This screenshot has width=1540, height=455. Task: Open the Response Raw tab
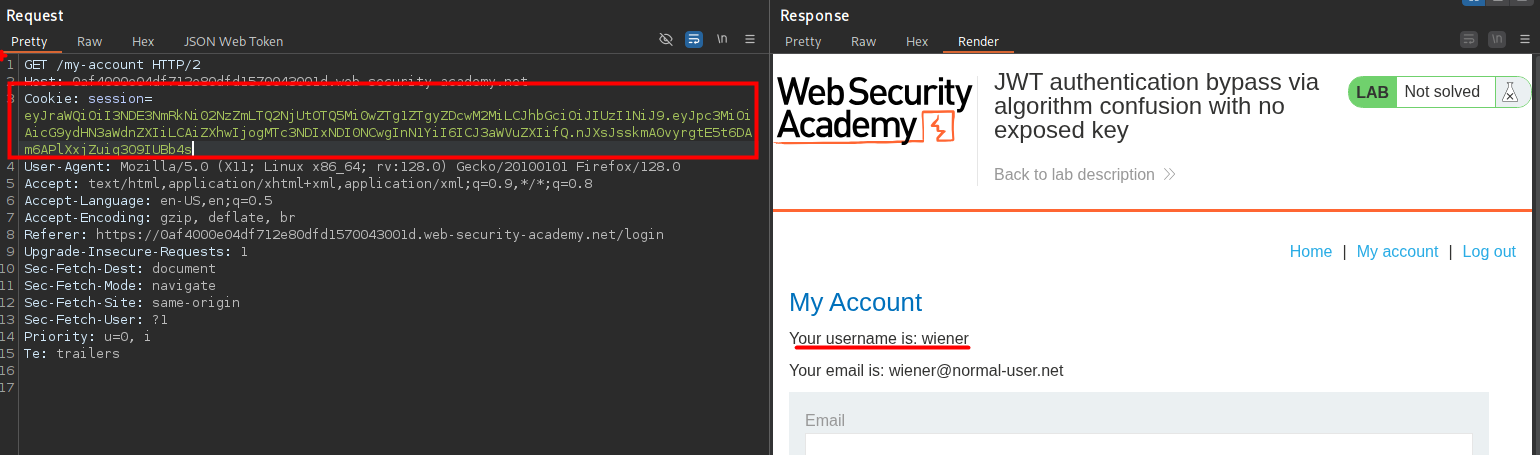pyautogui.click(x=863, y=41)
